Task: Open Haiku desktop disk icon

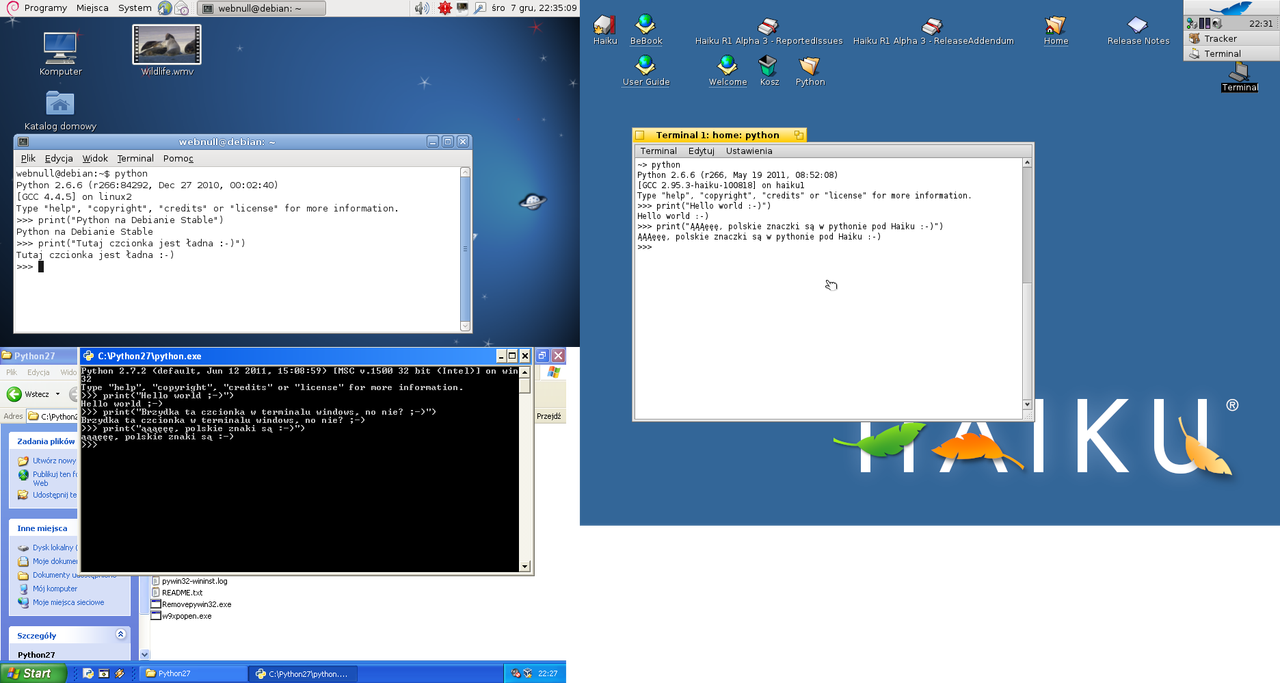Action: pos(605,30)
